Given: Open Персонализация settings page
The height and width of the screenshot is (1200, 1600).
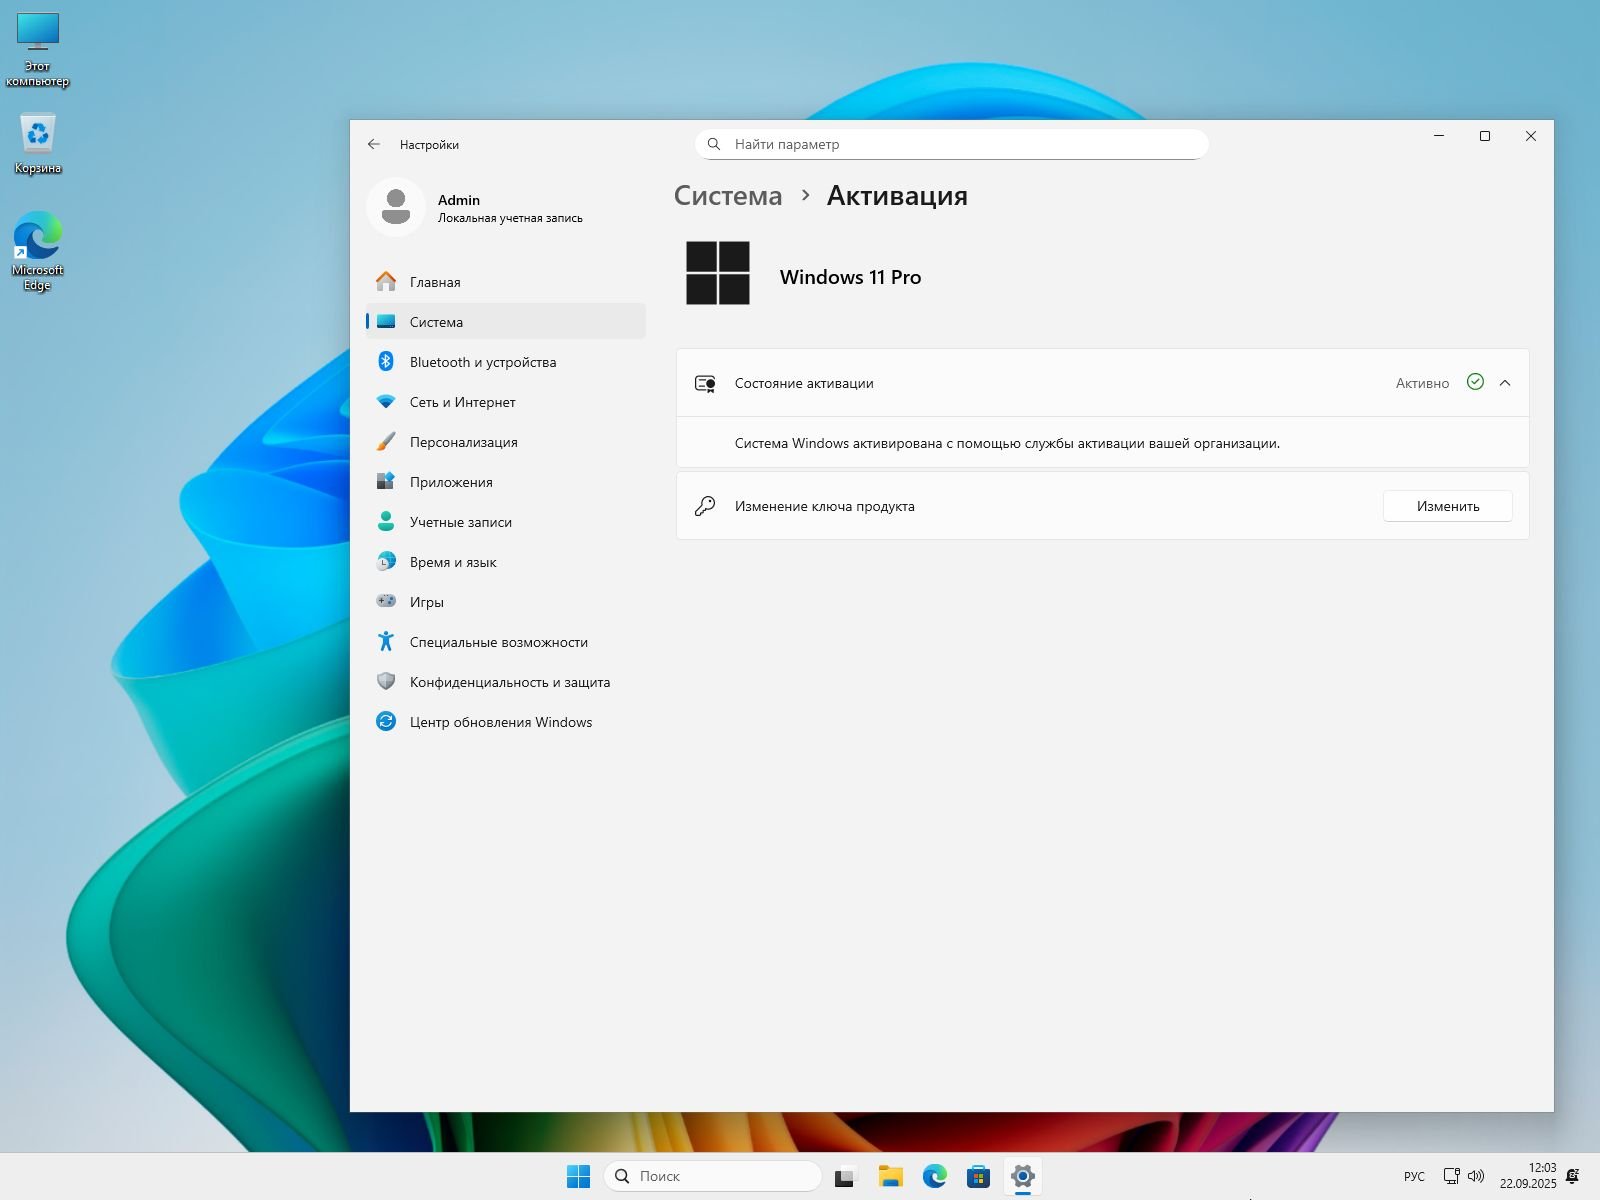Looking at the screenshot, I should (x=463, y=442).
